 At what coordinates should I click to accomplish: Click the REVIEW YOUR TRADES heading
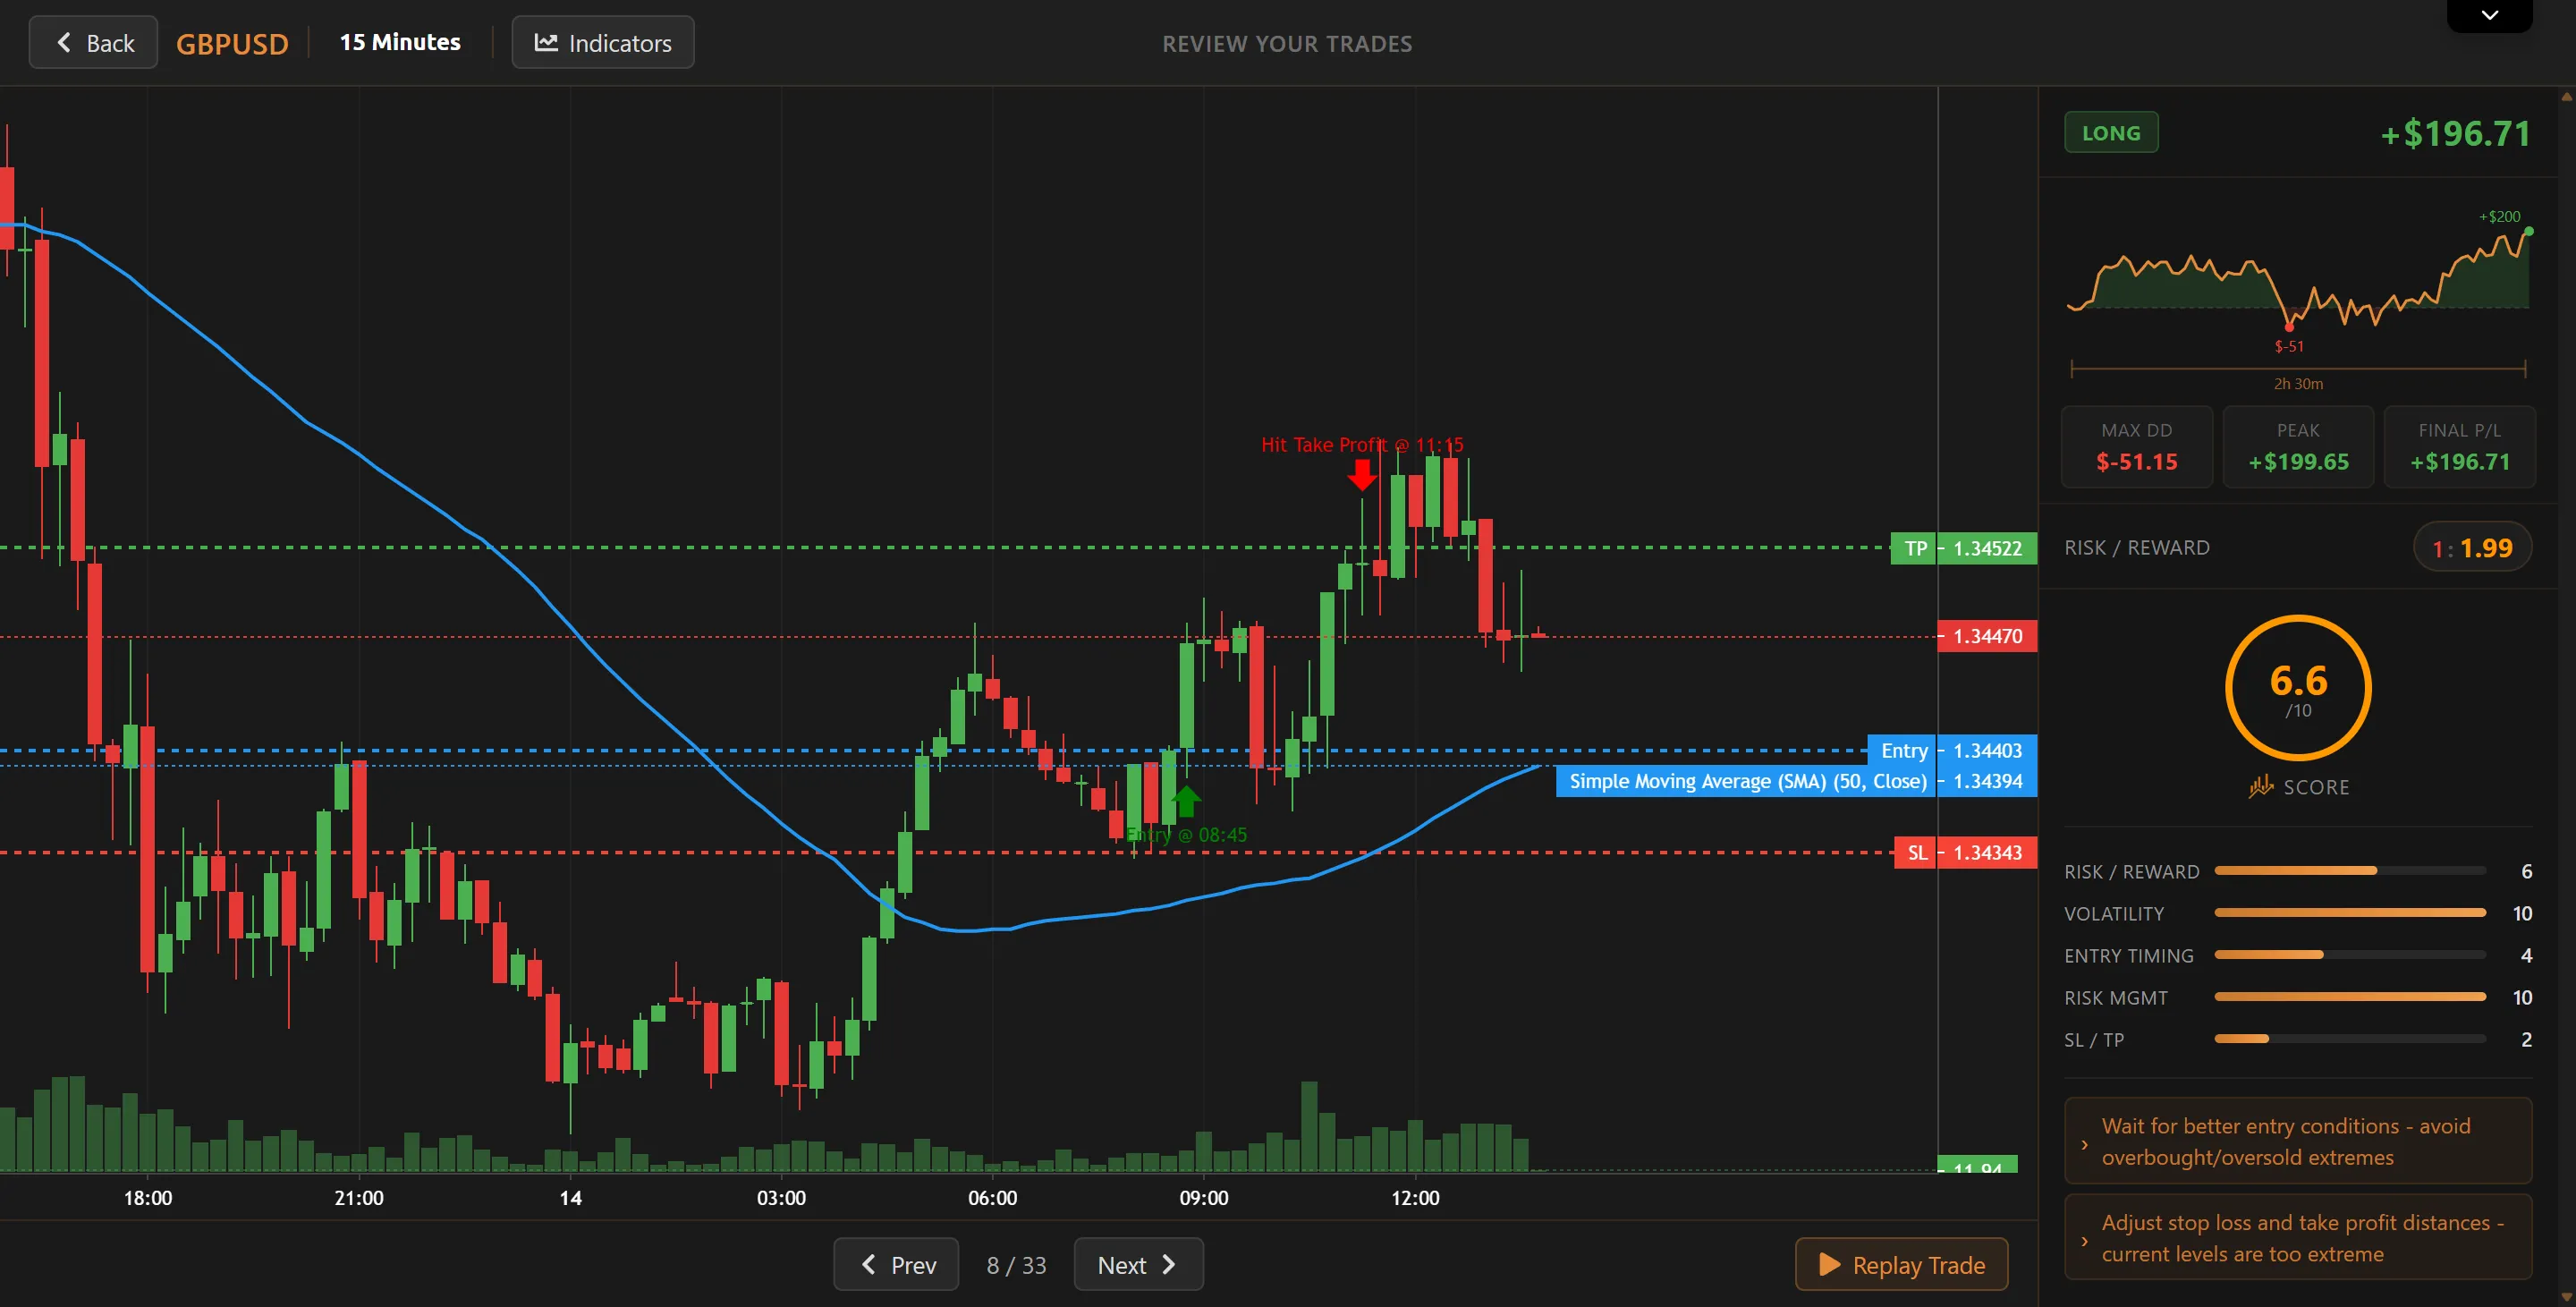[x=1287, y=43]
